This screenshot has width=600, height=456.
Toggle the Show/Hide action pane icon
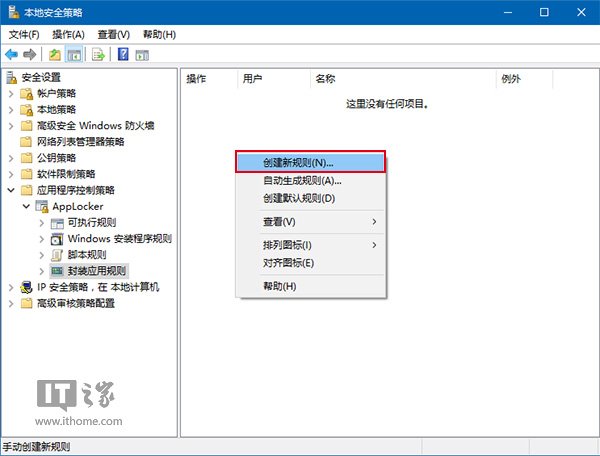(142, 55)
